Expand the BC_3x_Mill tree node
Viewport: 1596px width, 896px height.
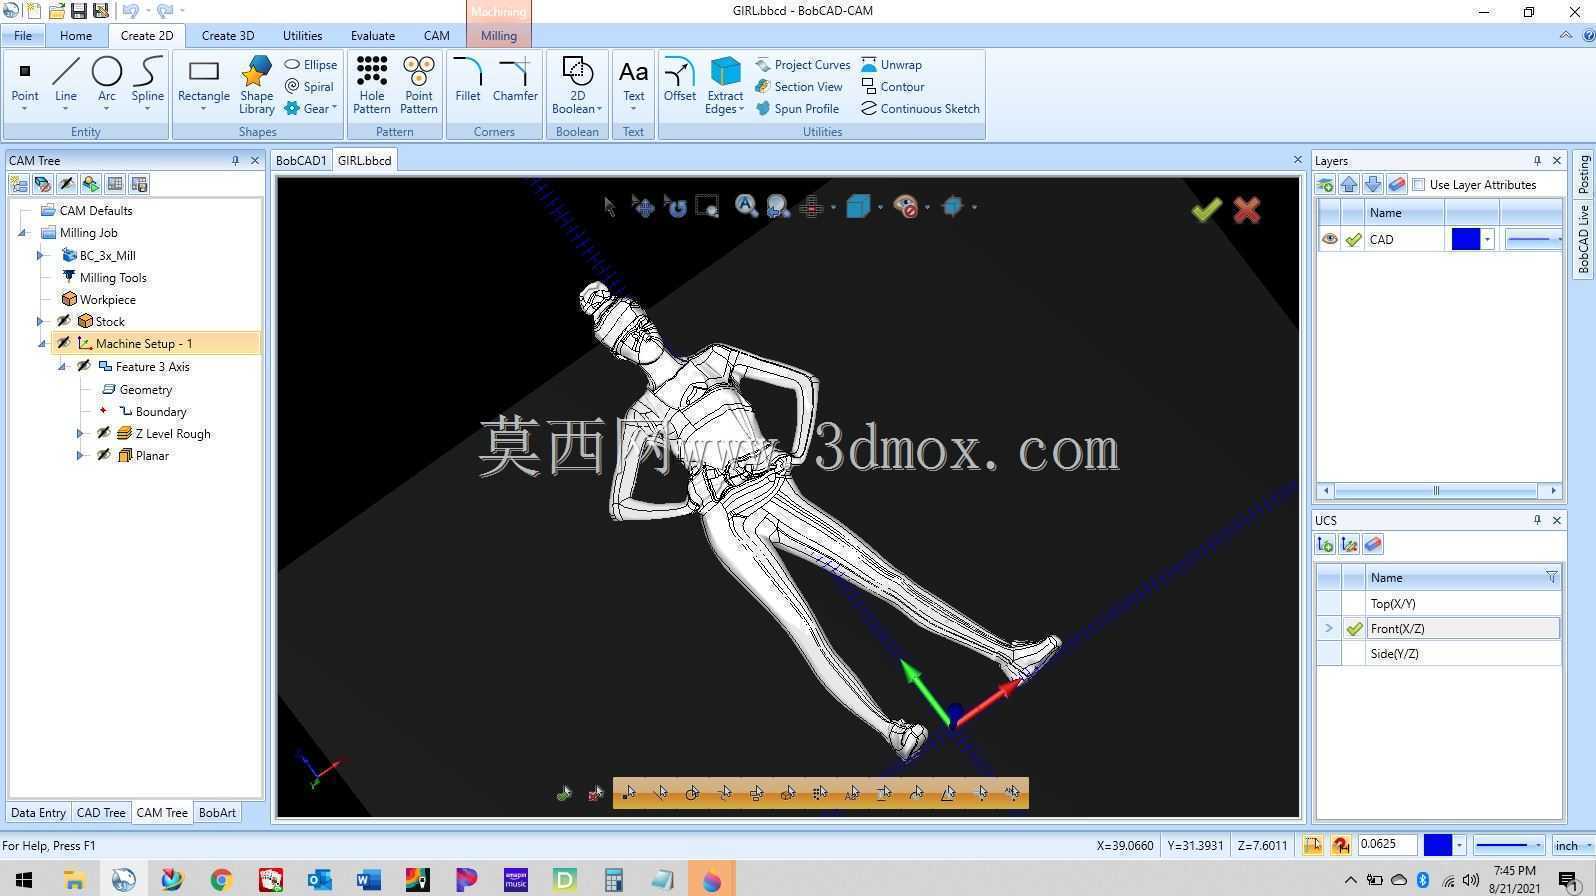(x=41, y=255)
